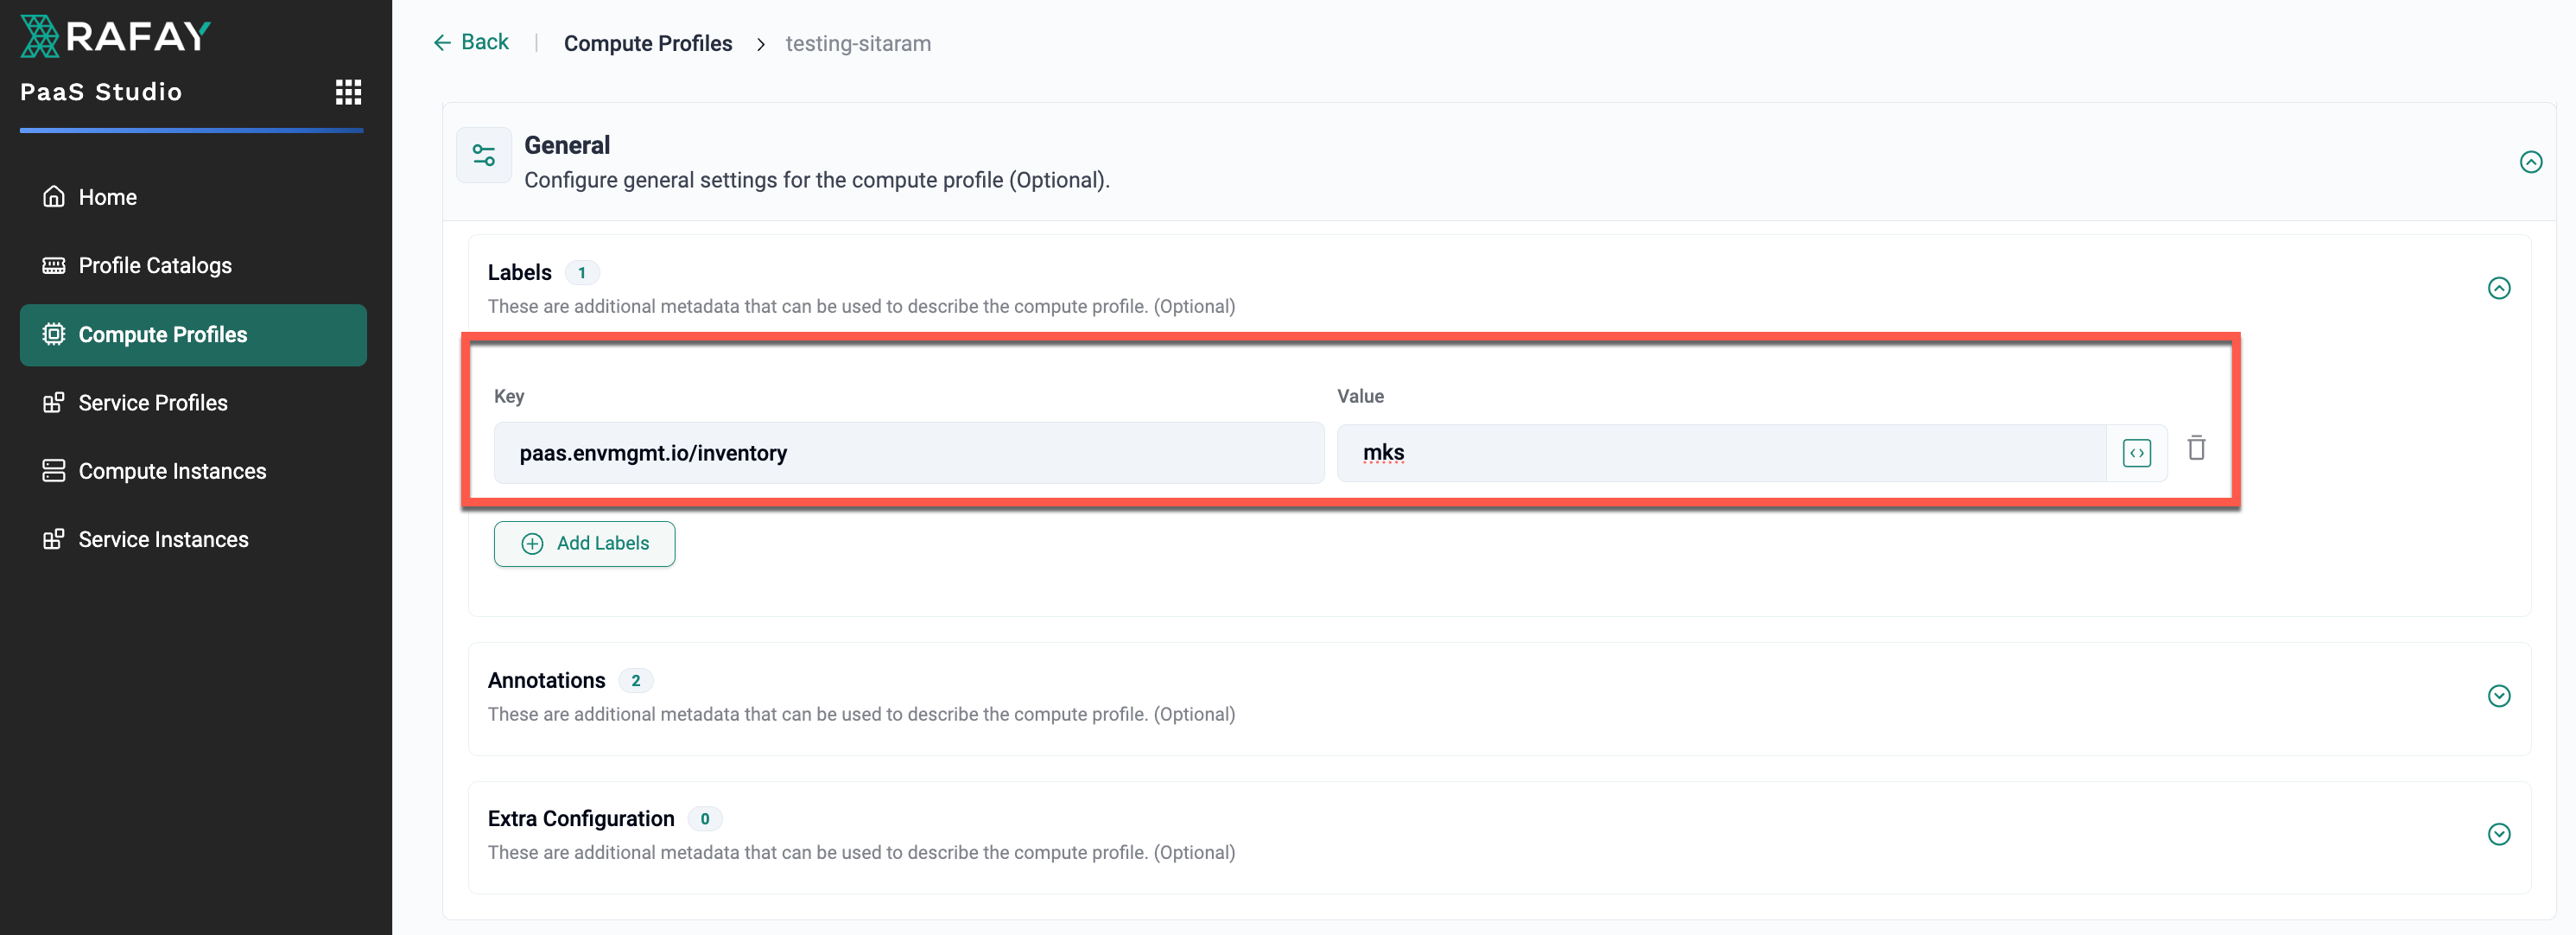Click the Home house icon
This screenshot has height=935, width=2576.
(54, 197)
